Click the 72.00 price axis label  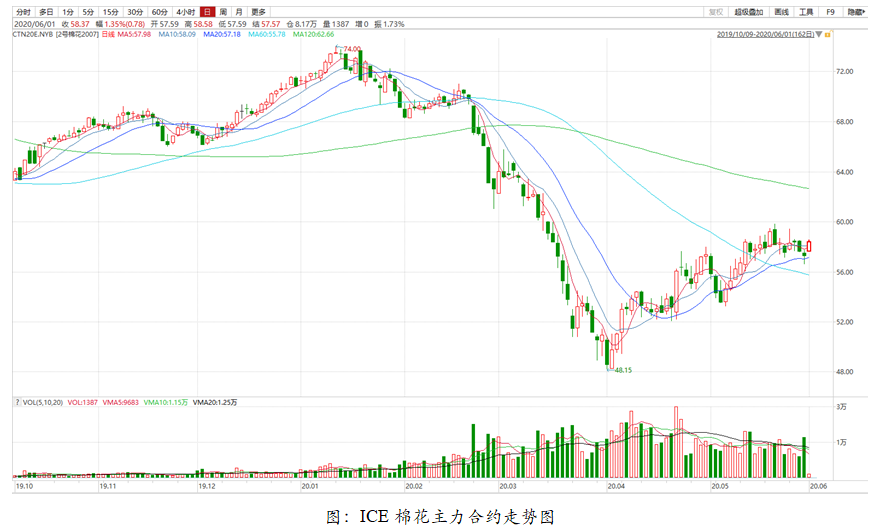845,72
